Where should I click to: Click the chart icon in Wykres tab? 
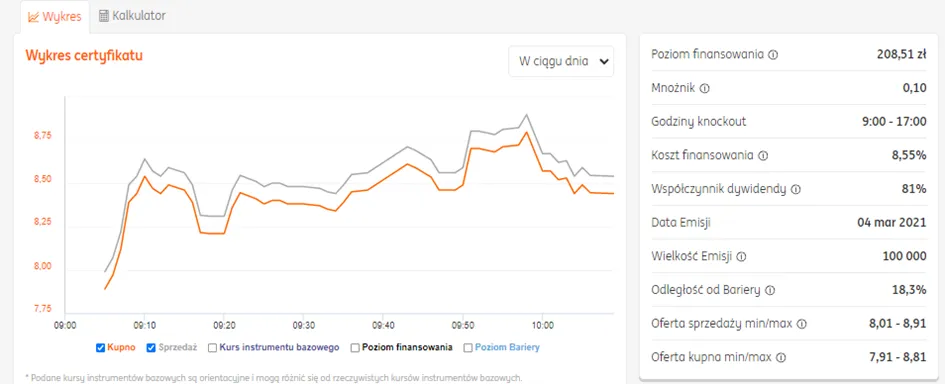click(34, 17)
